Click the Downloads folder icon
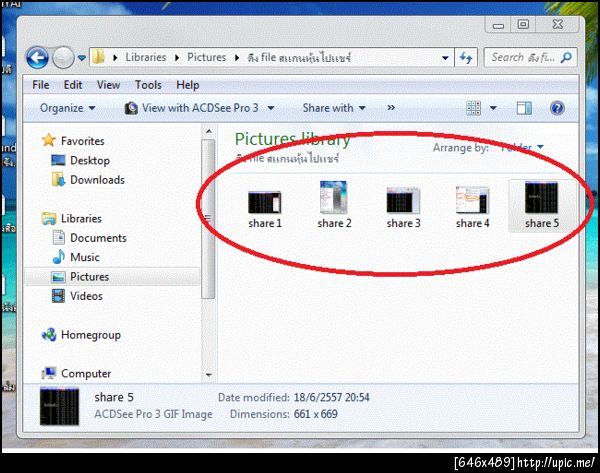The image size is (600, 473). click(58, 179)
